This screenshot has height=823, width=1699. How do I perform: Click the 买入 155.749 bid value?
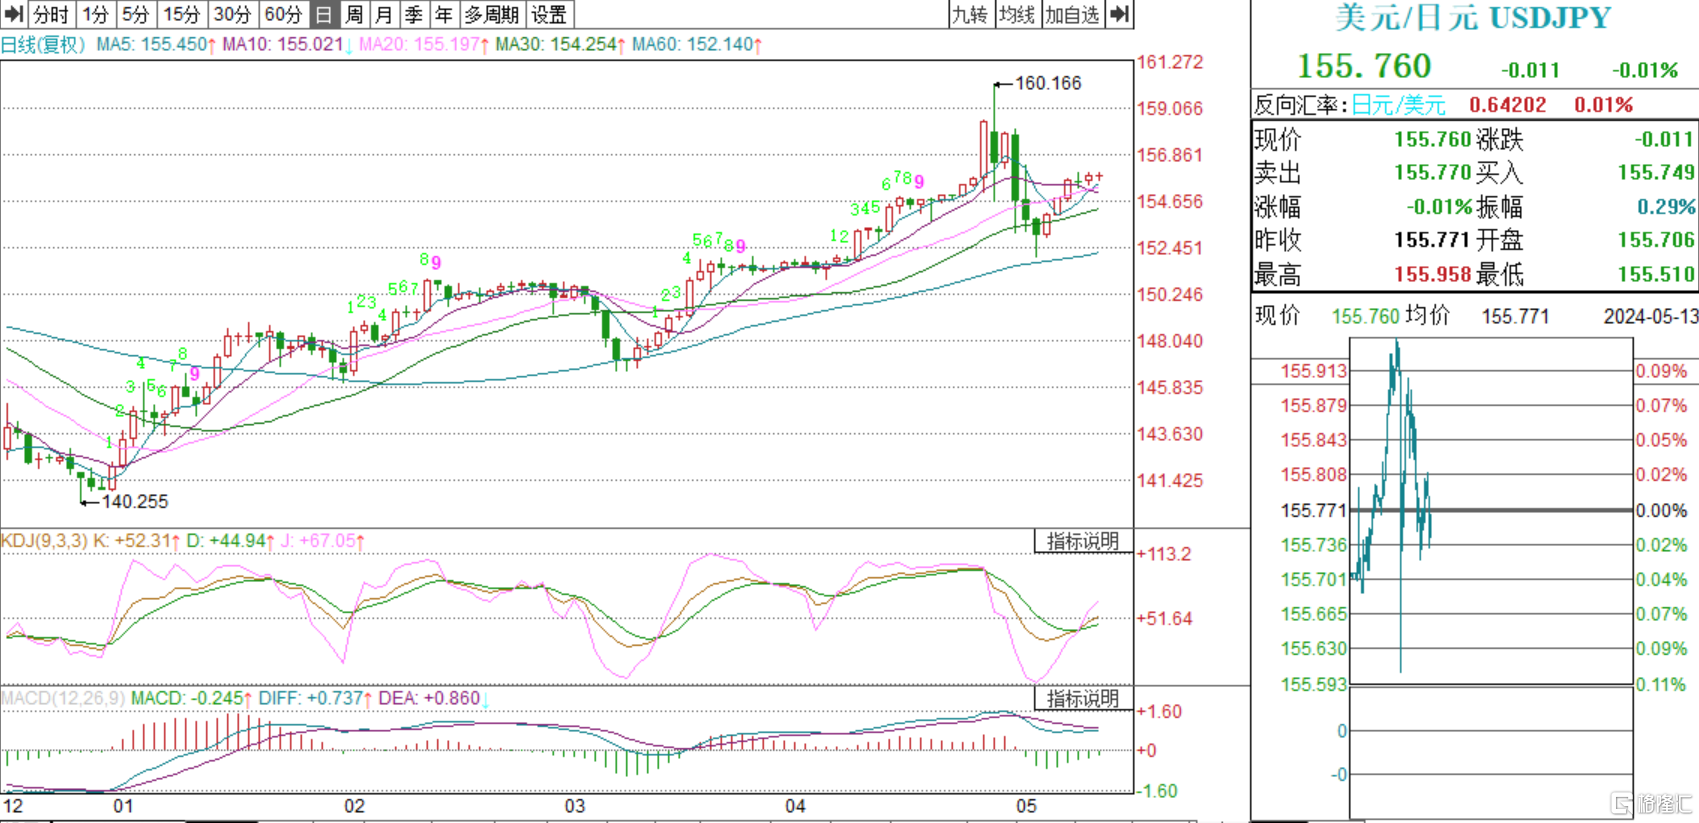pos(1656,172)
